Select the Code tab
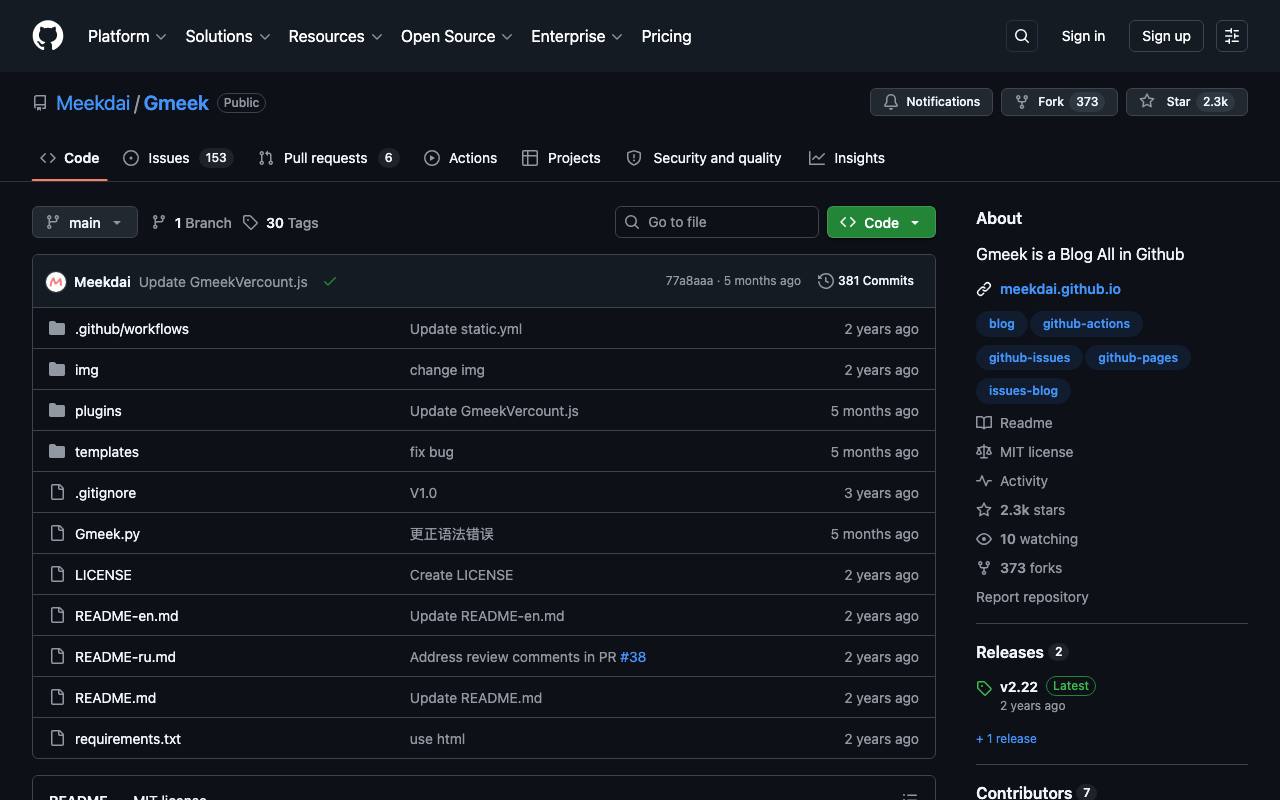This screenshot has height=800, width=1280. pos(70,158)
